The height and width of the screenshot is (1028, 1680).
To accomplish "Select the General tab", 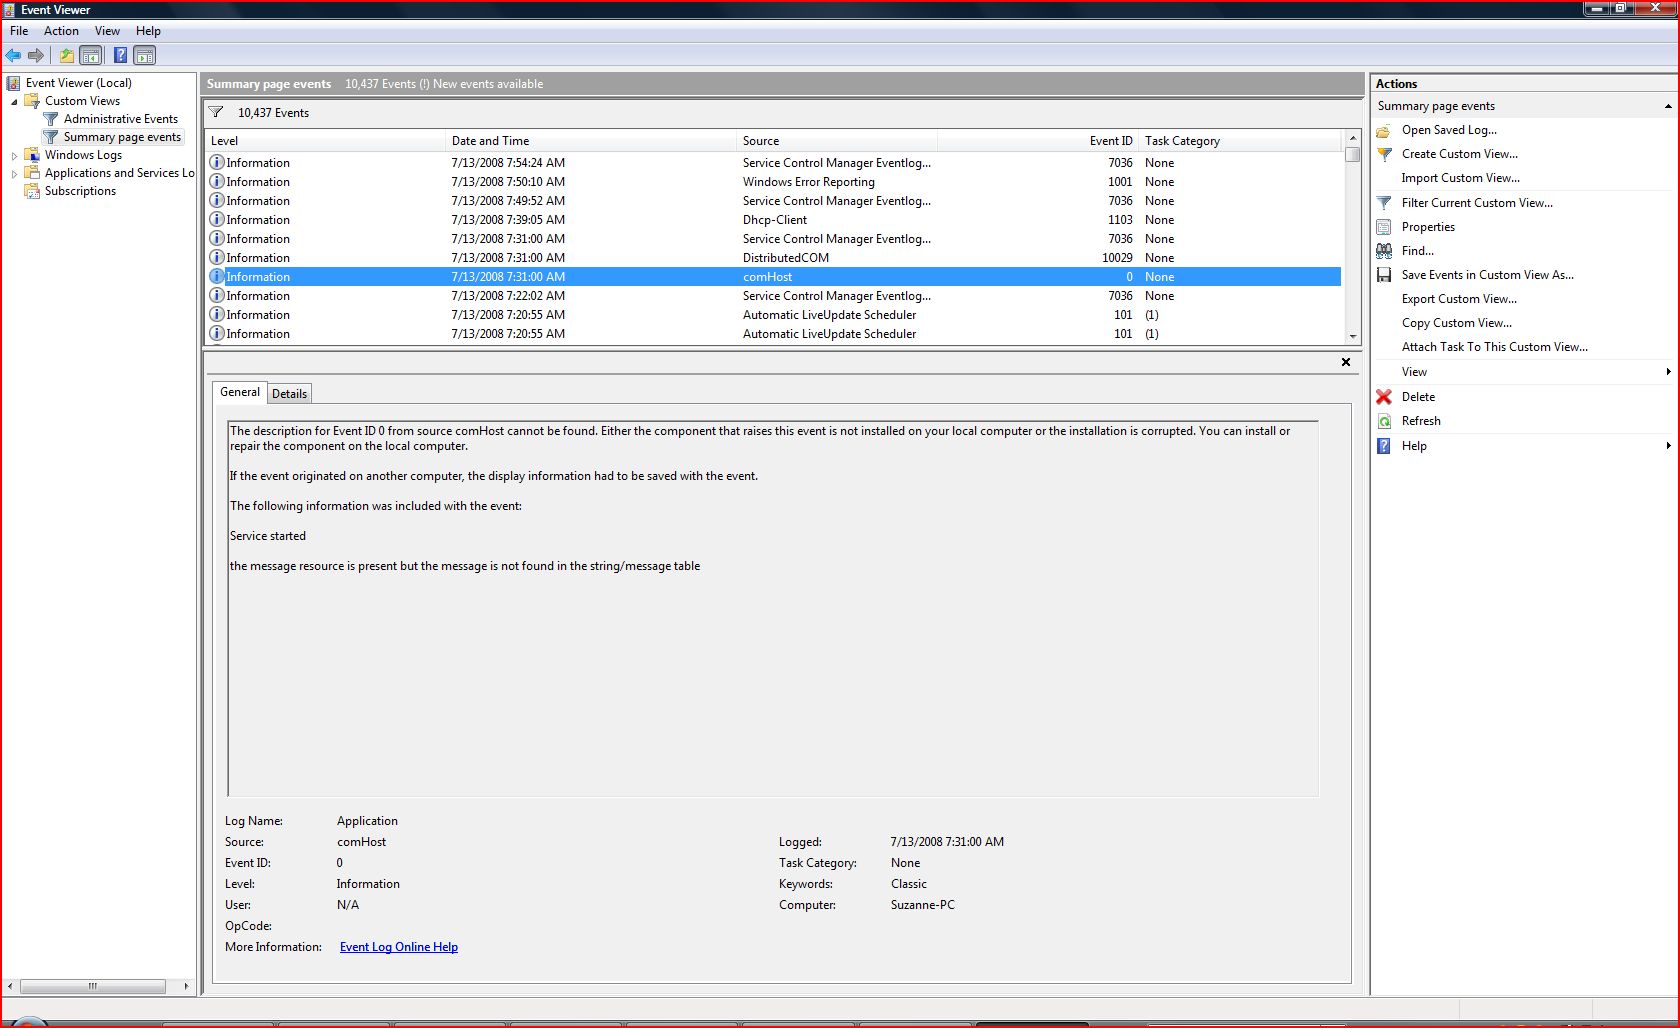I will [x=240, y=392].
